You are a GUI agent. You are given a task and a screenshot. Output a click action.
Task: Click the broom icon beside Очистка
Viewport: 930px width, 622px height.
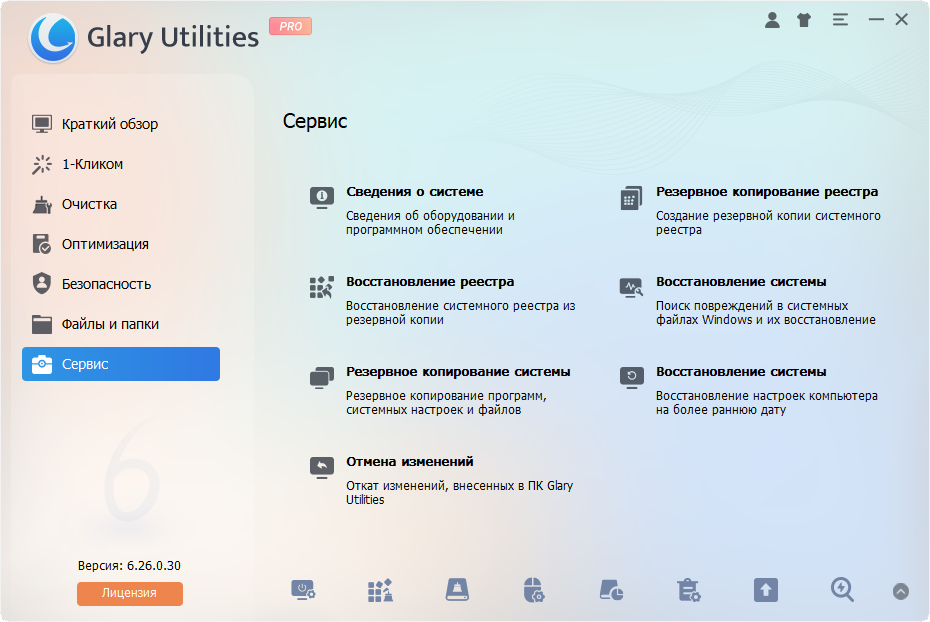(42, 204)
